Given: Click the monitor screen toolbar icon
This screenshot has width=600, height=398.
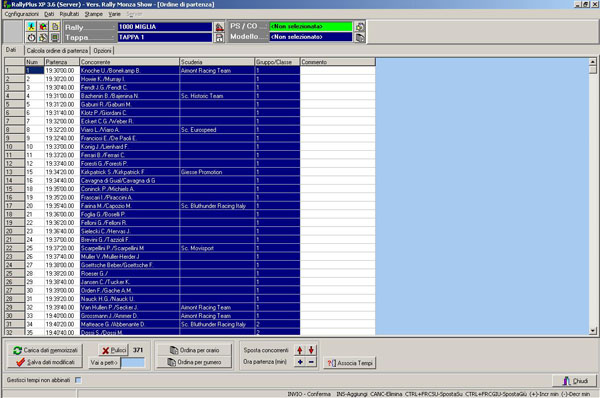Looking at the screenshot, I should click(x=55, y=38).
